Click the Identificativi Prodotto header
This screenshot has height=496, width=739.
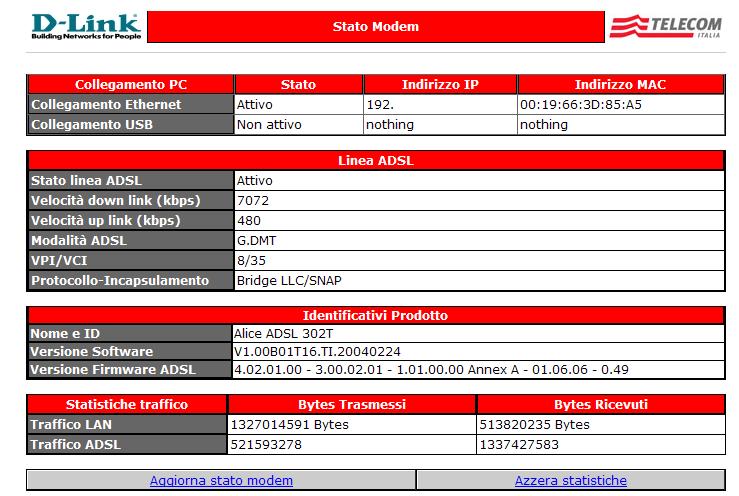click(375, 315)
